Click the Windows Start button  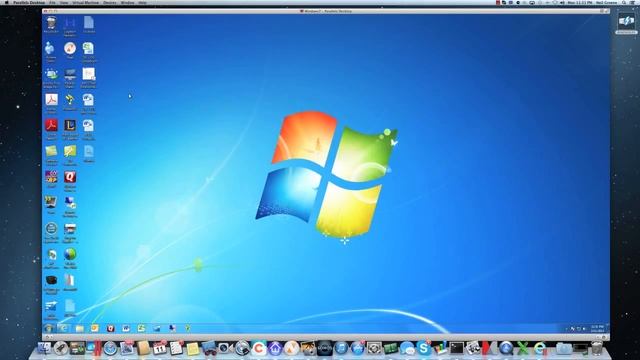(49, 328)
